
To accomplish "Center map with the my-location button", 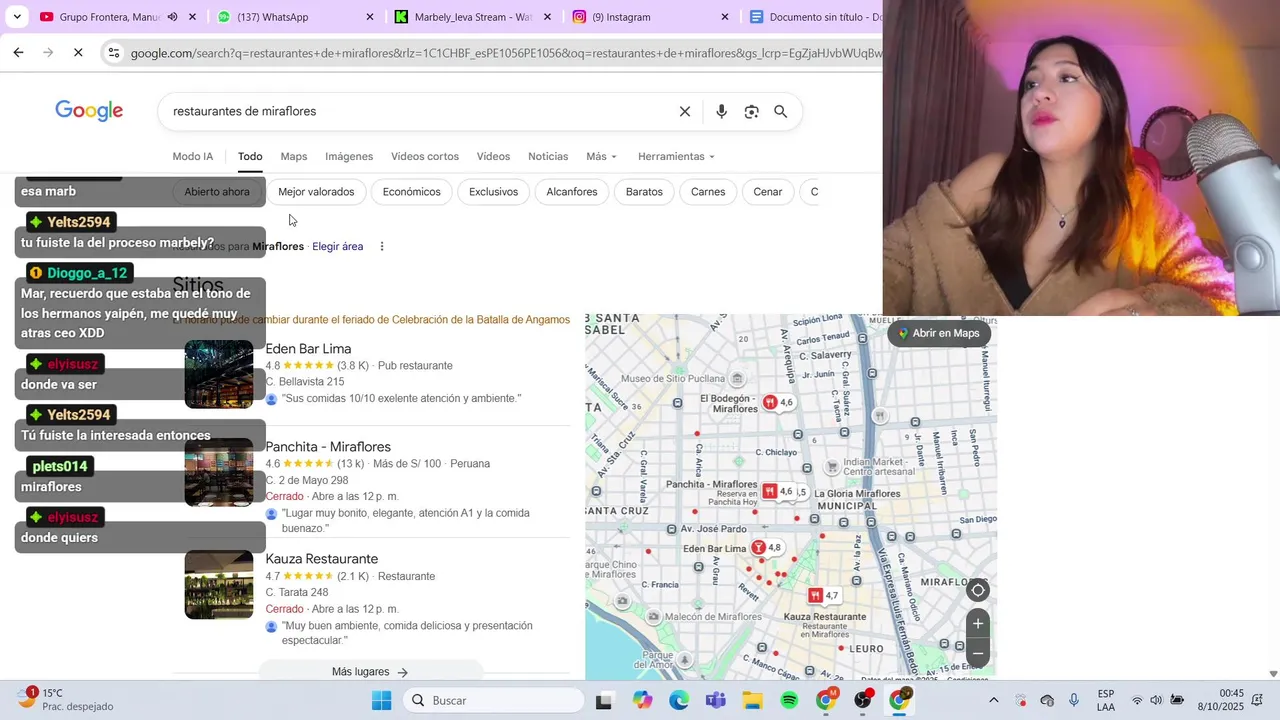I will tap(978, 590).
